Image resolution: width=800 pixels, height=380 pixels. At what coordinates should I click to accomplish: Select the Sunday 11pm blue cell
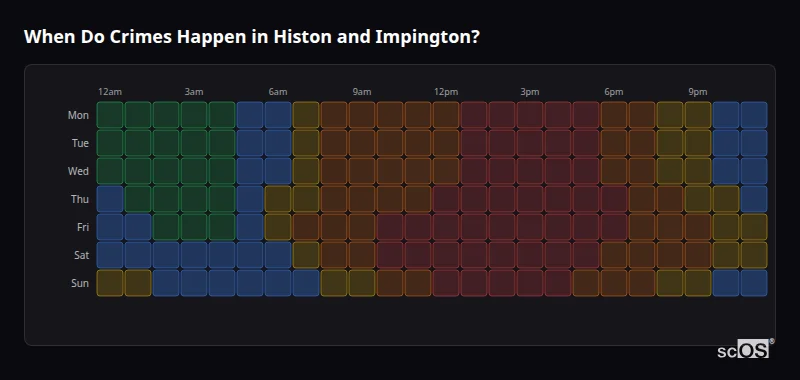(x=754, y=283)
